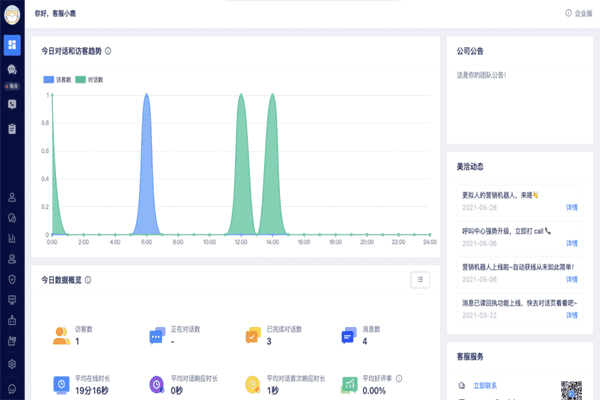Click the info icon beside 今日数据概览

pos(88,280)
